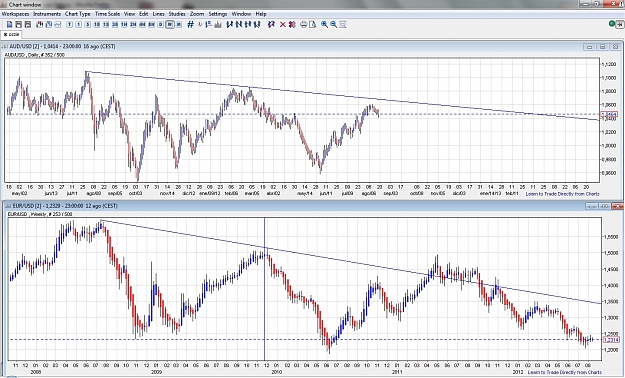Set the tick (T) timeframe
This screenshot has height=378, width=625.
(x=70, y=25)
